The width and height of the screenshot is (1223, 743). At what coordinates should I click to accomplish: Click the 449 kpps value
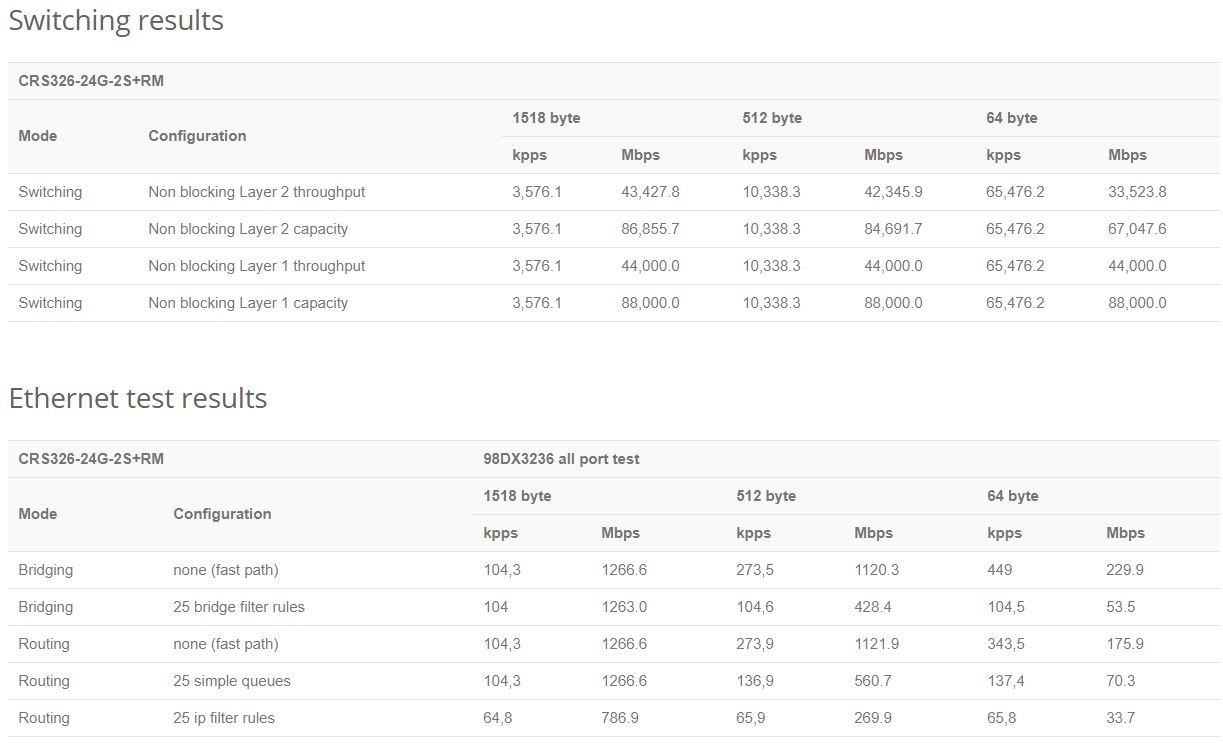pos(1000,570)
